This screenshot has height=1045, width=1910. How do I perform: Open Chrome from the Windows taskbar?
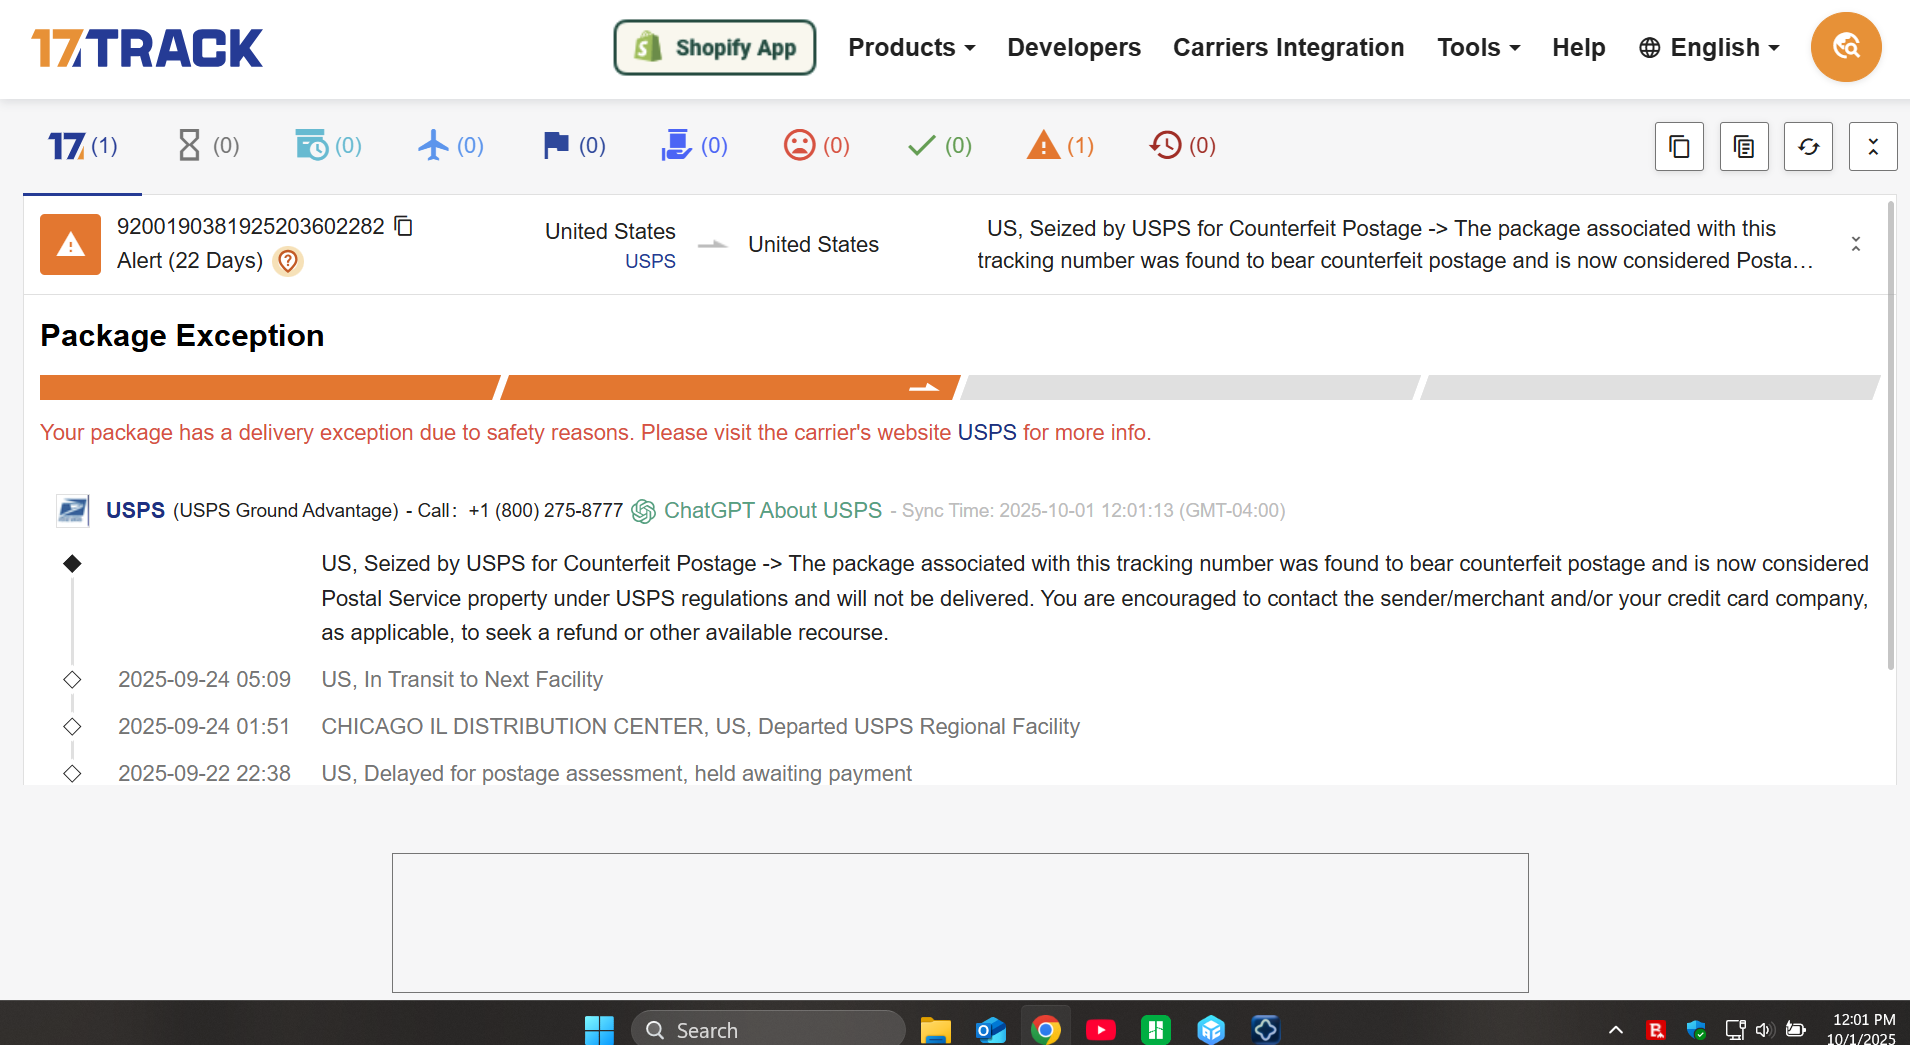click(1045, 1029)
